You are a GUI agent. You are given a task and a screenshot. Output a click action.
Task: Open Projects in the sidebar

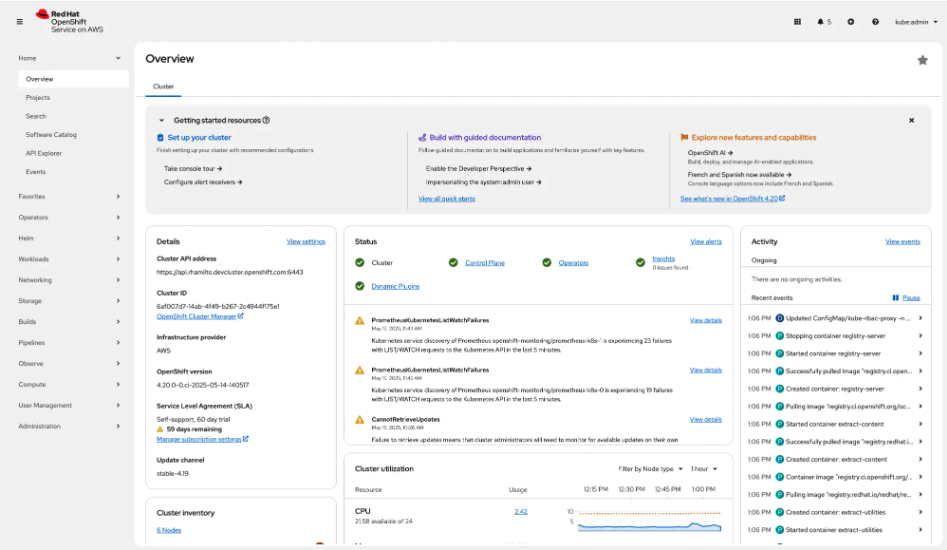tap(38, 98)
